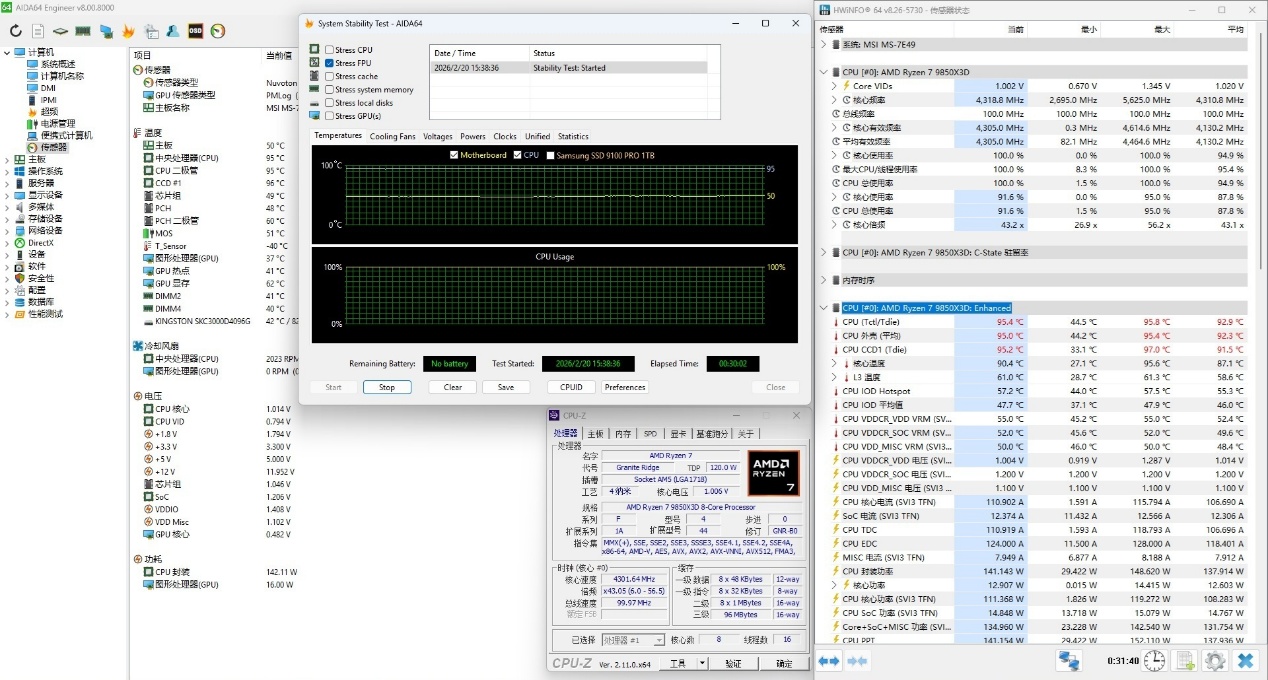Open AIDA64 toolbar OSD icon

click(x=196, y=31)
